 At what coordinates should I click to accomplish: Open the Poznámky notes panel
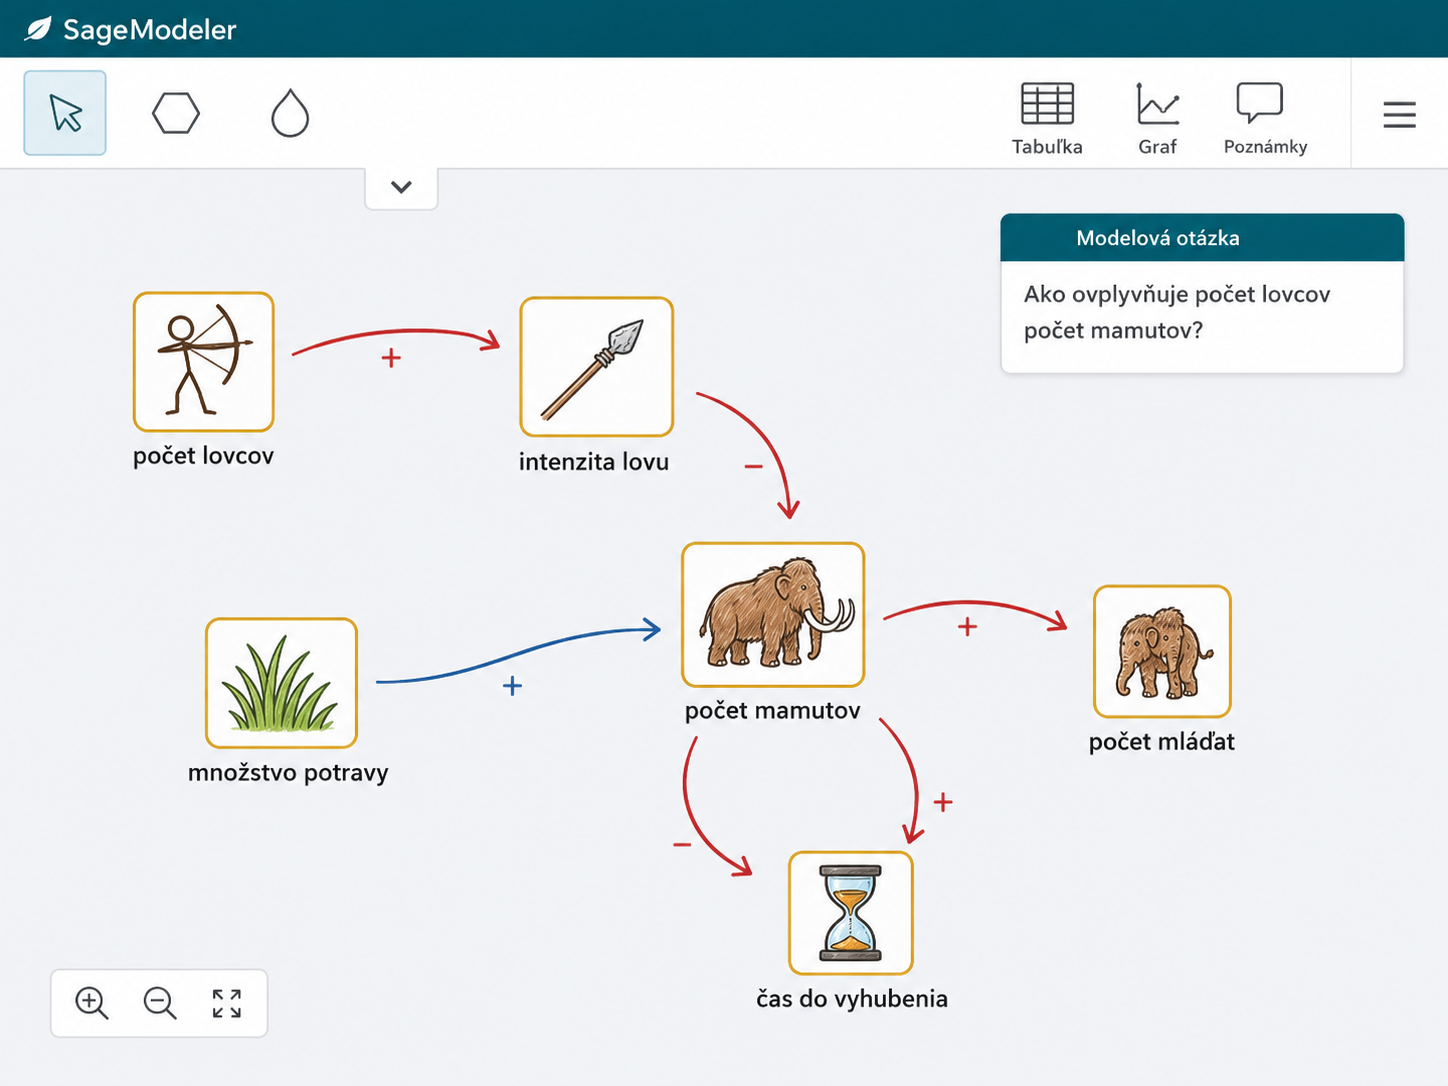point(1265,119)
